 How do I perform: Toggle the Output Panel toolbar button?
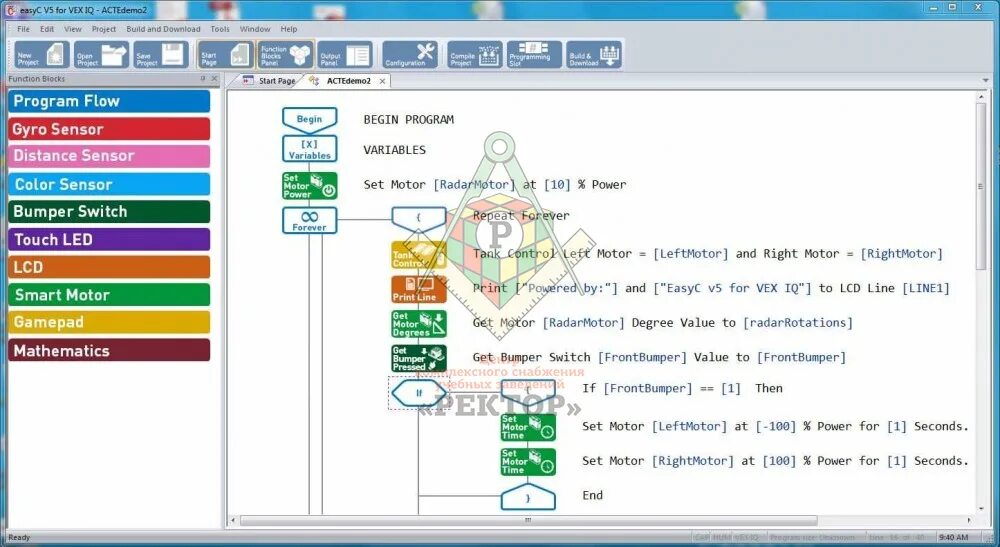(345, 55)
